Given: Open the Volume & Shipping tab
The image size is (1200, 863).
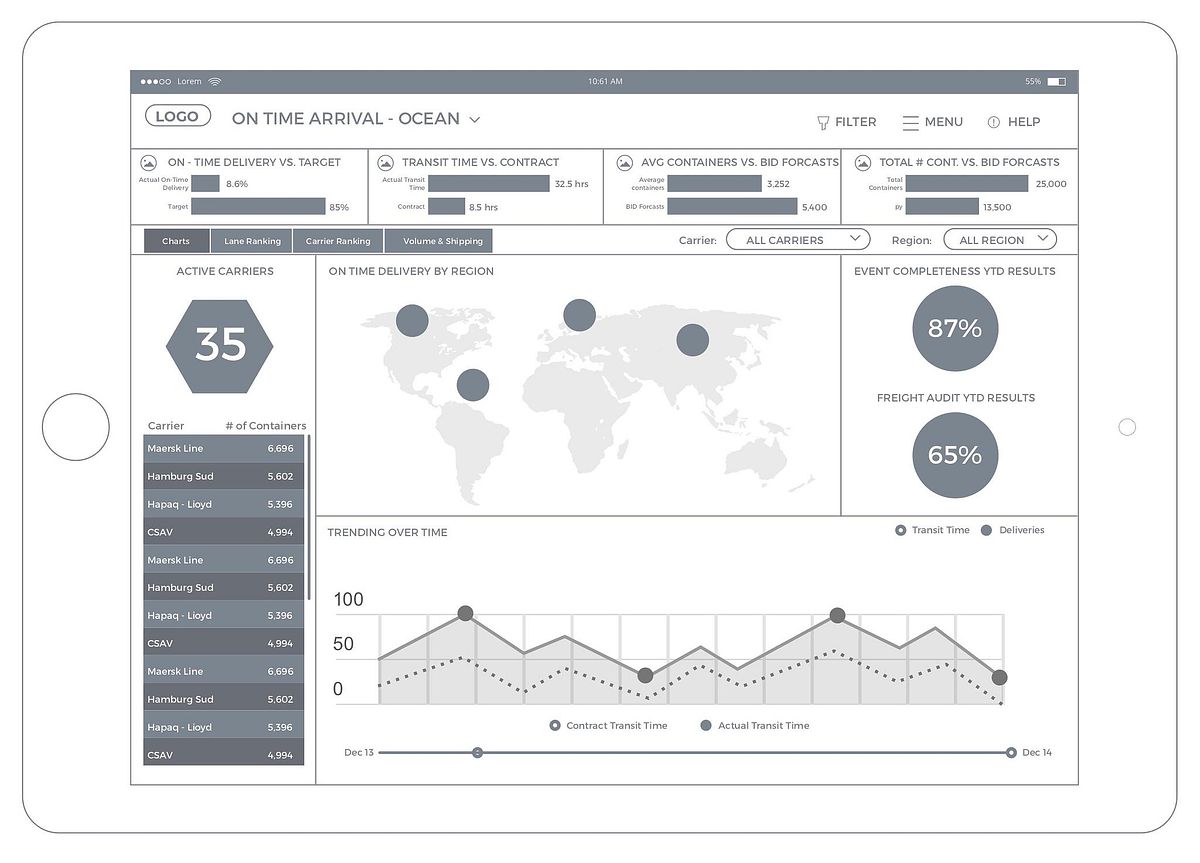Looking at the screenshot, I should [x=441, y=241].
